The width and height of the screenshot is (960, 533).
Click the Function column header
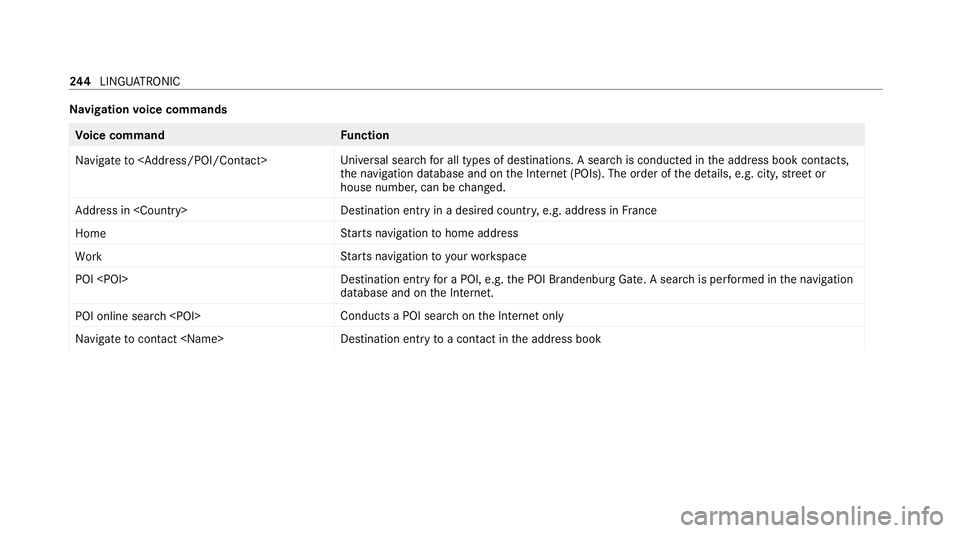pyautogui.click(x=365, y=135)
